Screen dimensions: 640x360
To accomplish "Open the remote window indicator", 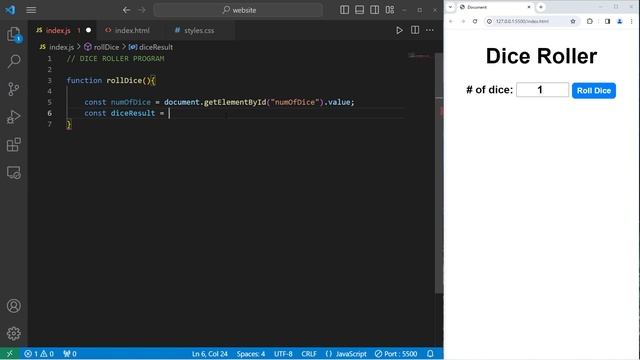I will (9, 354).
